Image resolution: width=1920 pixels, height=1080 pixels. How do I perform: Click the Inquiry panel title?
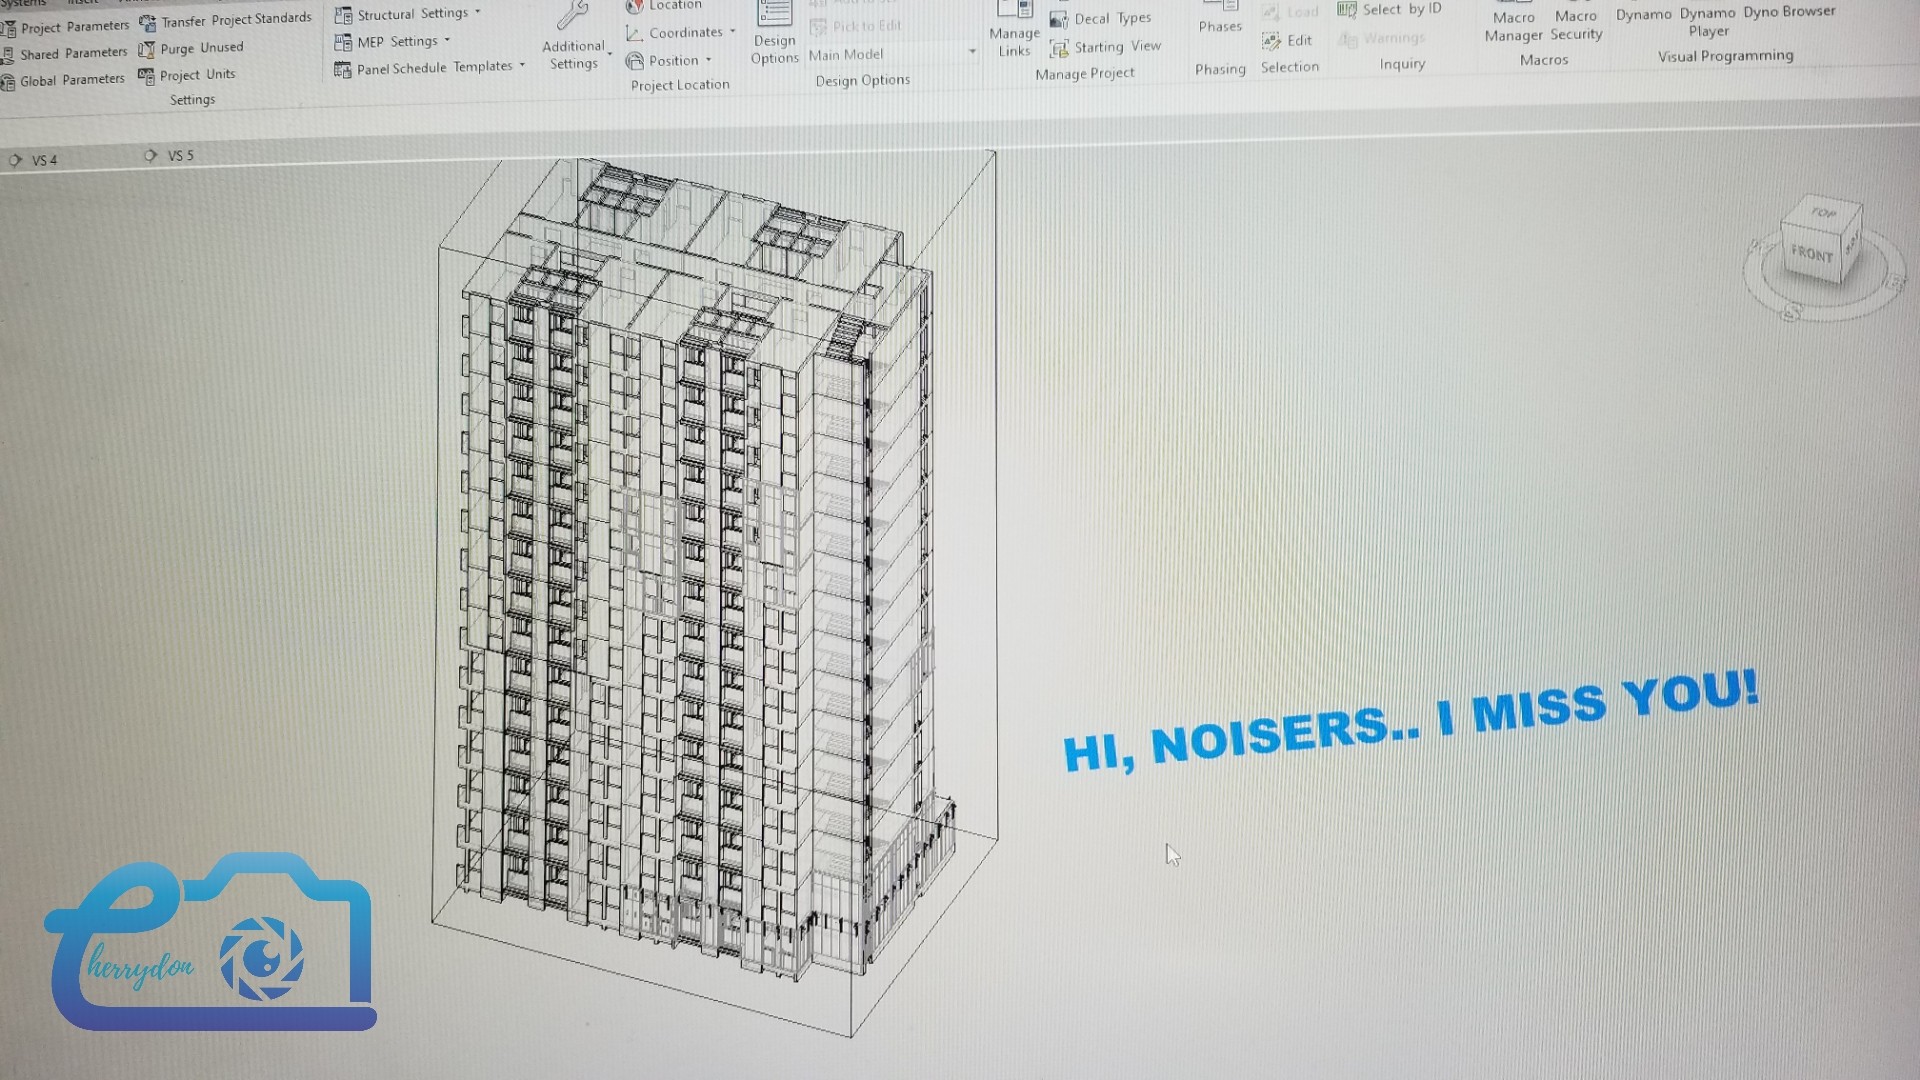[x=1402, y=64]
